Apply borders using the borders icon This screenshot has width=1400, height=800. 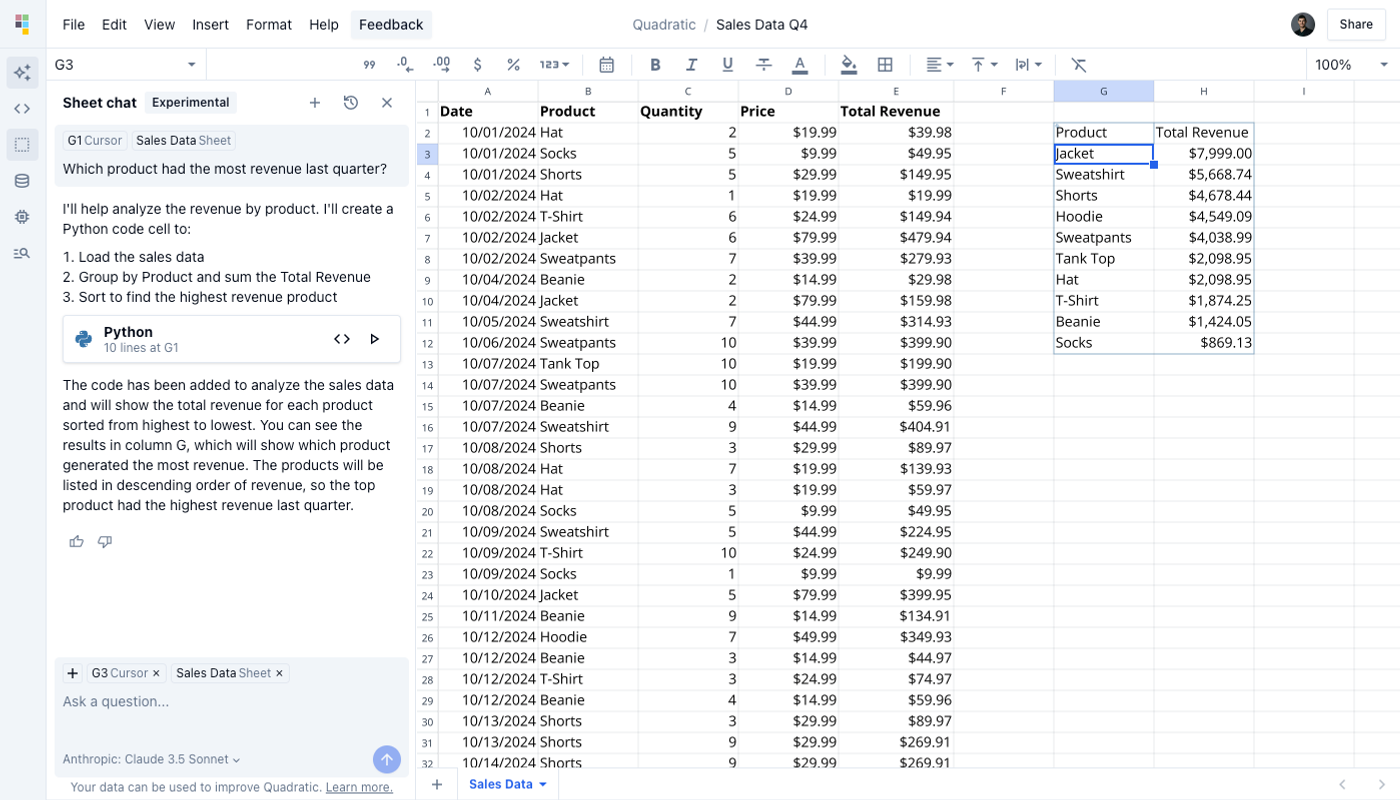coord(884,64)
